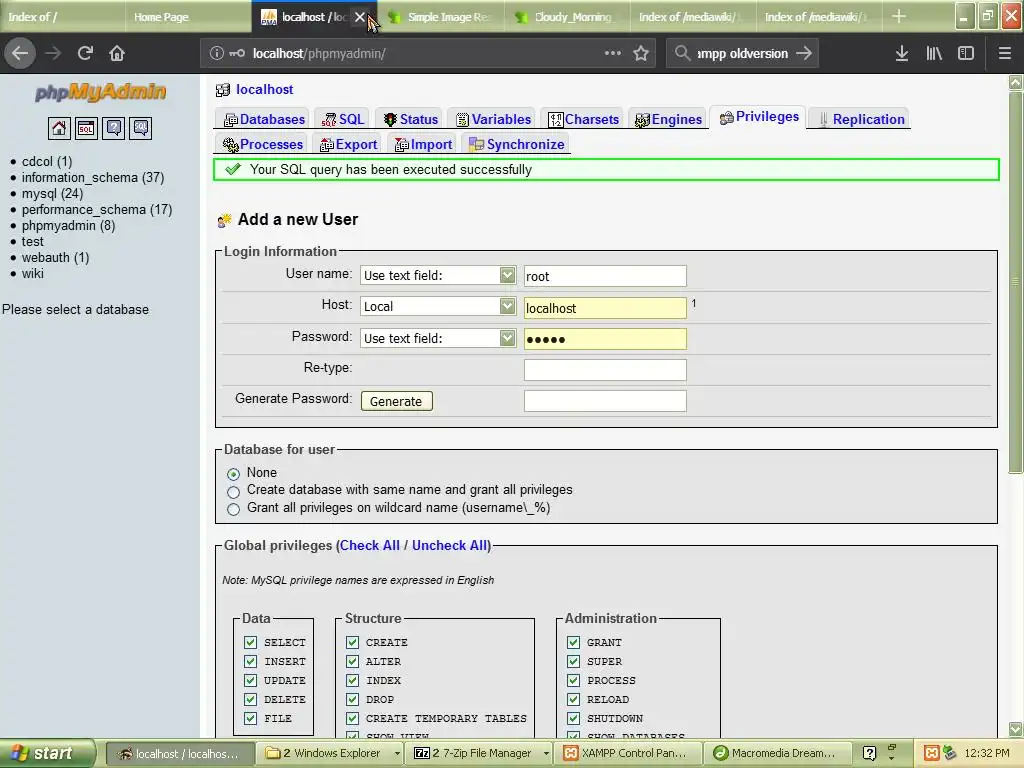Click the Check All privileges link
The height and width of the screenshot is (768, 1024).
coord(370,545)
